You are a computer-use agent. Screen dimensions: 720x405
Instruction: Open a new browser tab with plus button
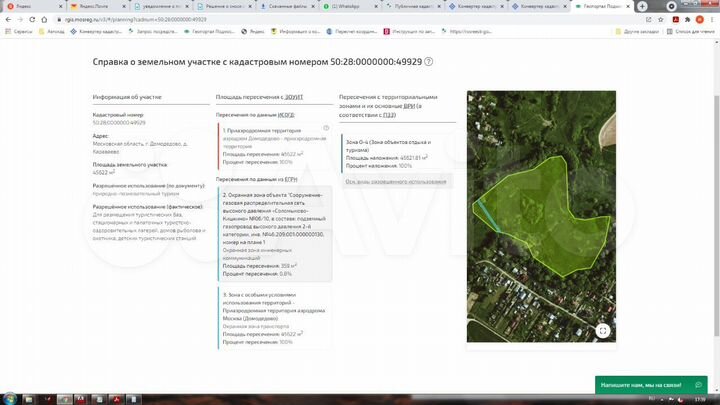pos(642,6)
